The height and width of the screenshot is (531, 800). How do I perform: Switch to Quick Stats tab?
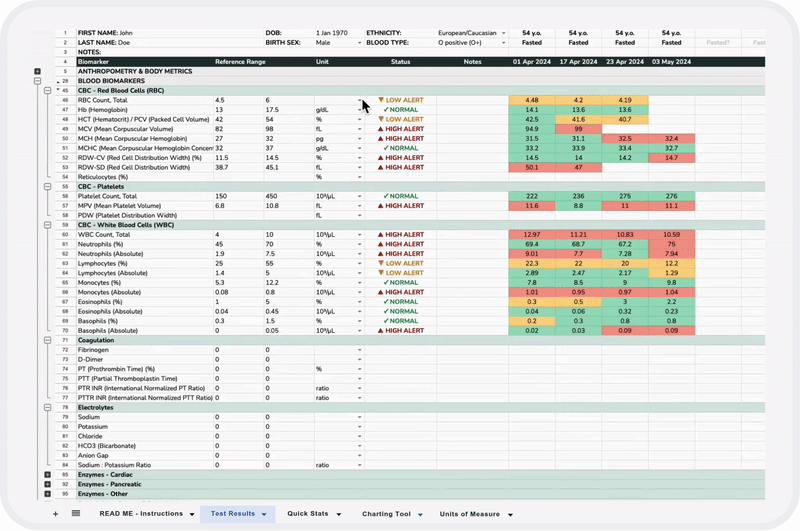pyautogui.click(x=308, y=514)
